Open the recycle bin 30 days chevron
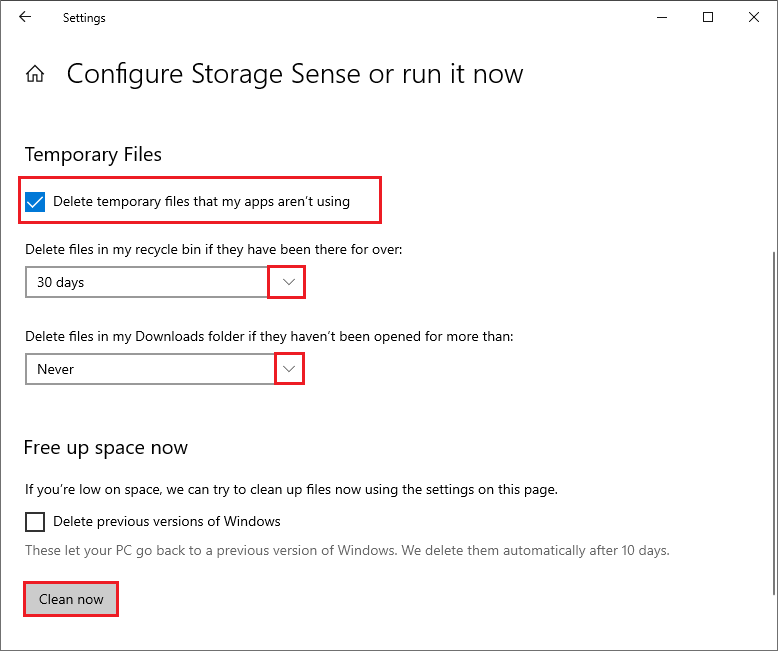The image size is (778, 651). coord(289,282)
